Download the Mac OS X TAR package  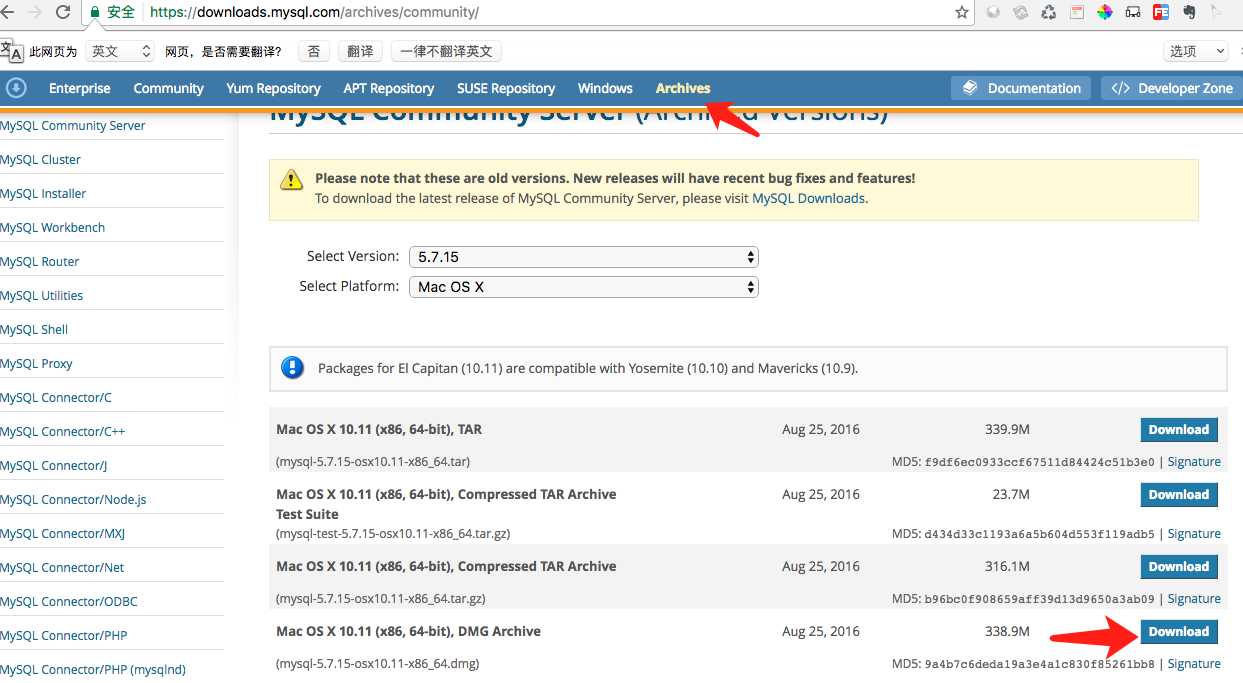point(1179,430)
